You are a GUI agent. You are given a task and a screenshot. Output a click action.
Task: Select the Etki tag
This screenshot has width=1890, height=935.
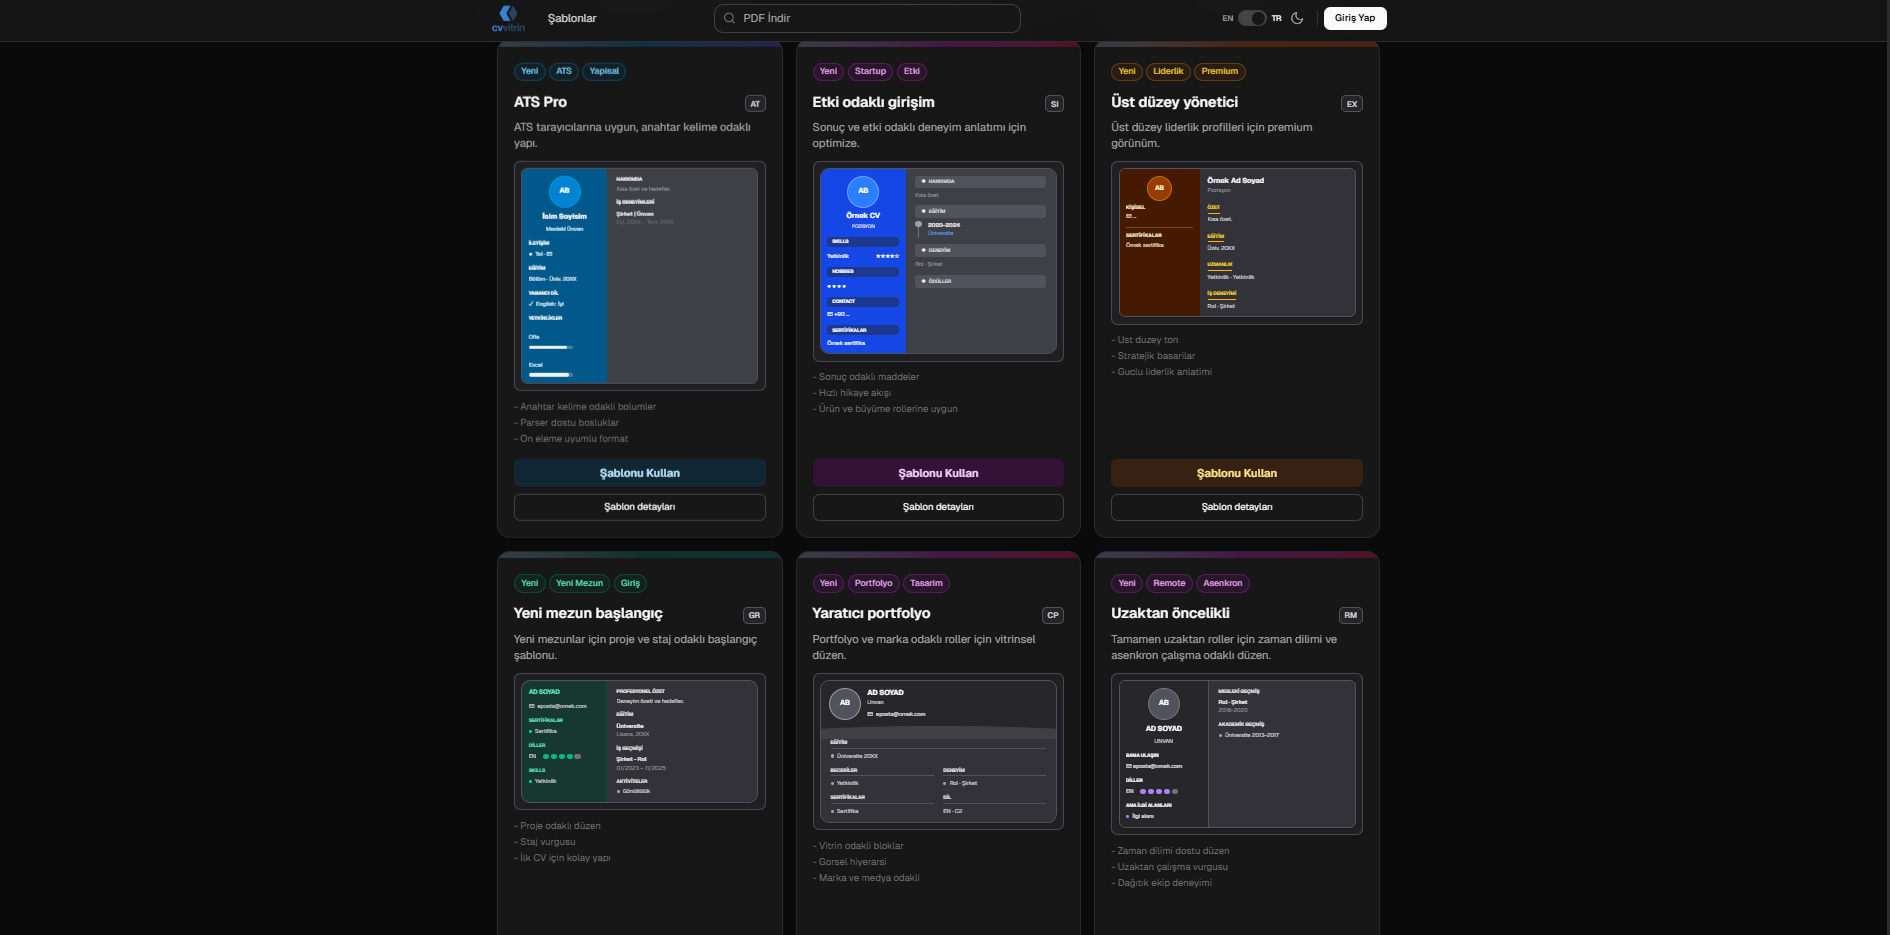(912, 71)
